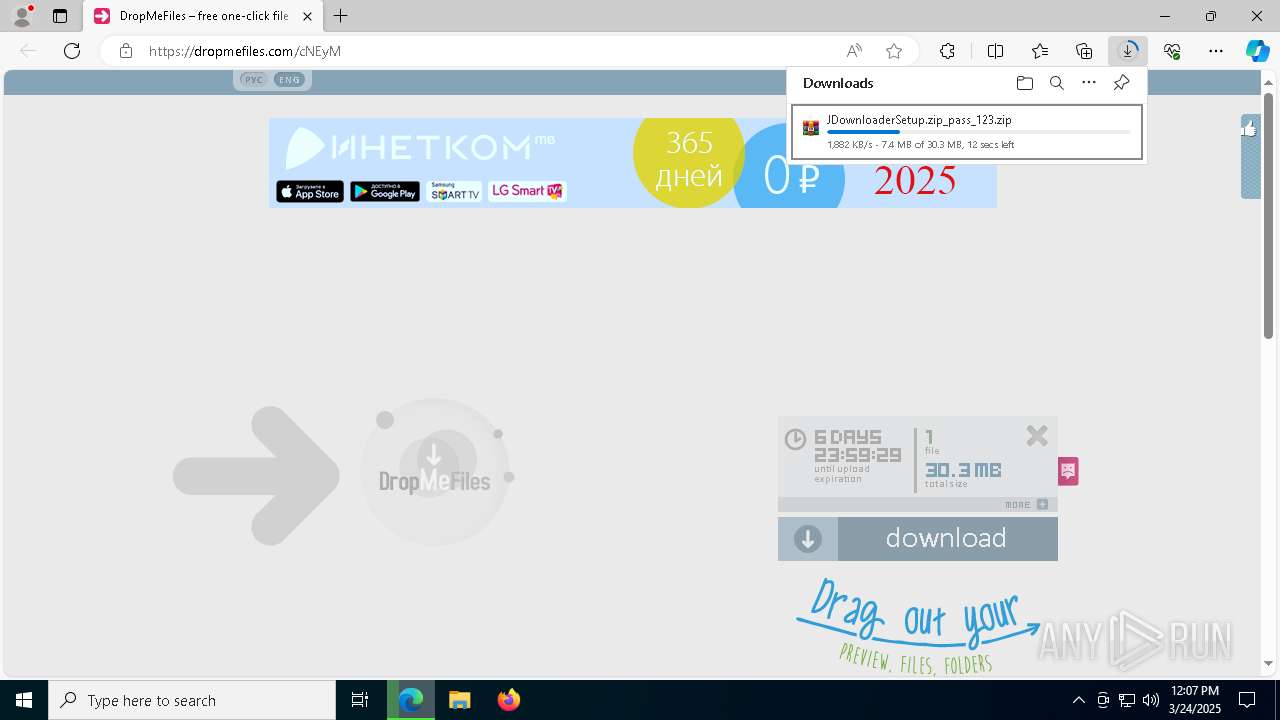Open Edge Settings and more menu
Image resolution: width=1280 pixels, height=720 pixels.
coord(1216,51)
